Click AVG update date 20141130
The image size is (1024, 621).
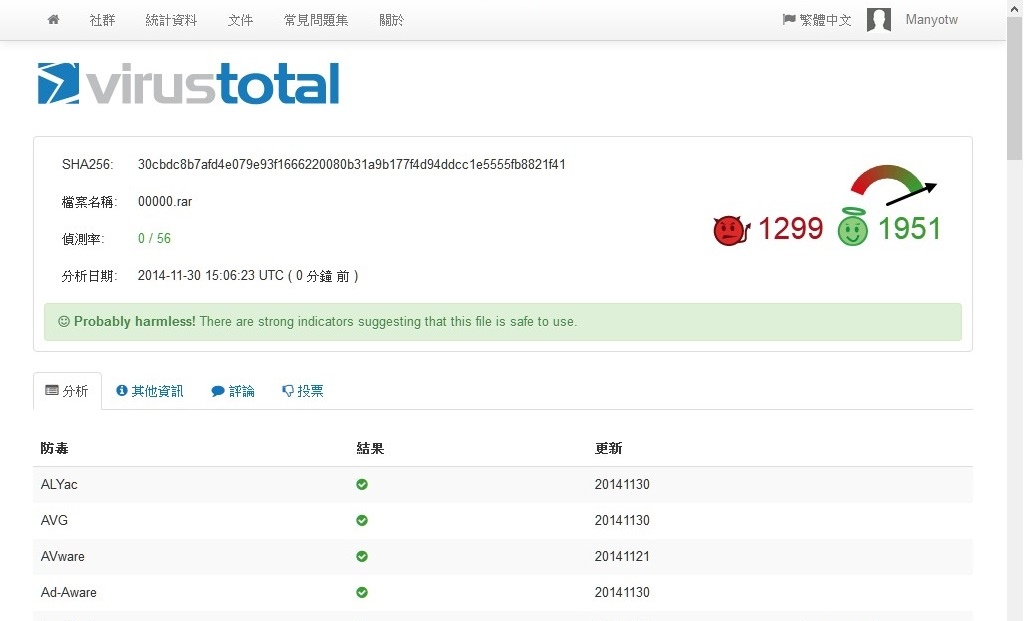click(x=622, y=520)
